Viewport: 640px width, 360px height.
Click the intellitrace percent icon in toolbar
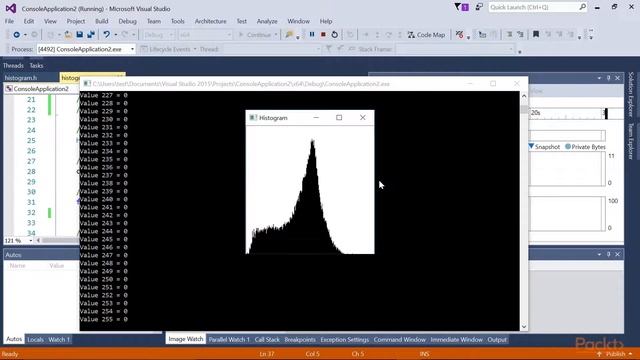click(460, 35)
